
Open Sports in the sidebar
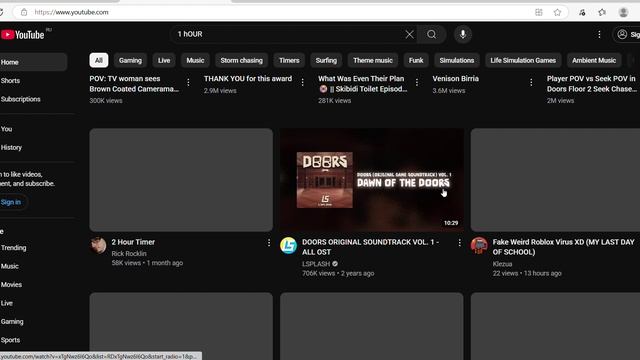(x=33, y=340)
